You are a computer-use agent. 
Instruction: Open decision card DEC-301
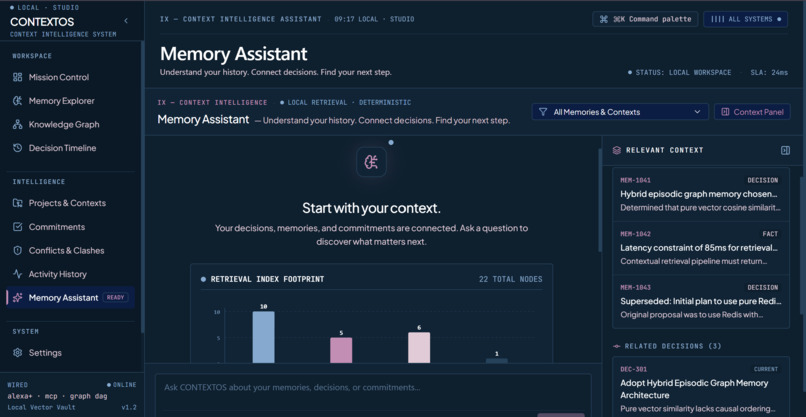701,388
